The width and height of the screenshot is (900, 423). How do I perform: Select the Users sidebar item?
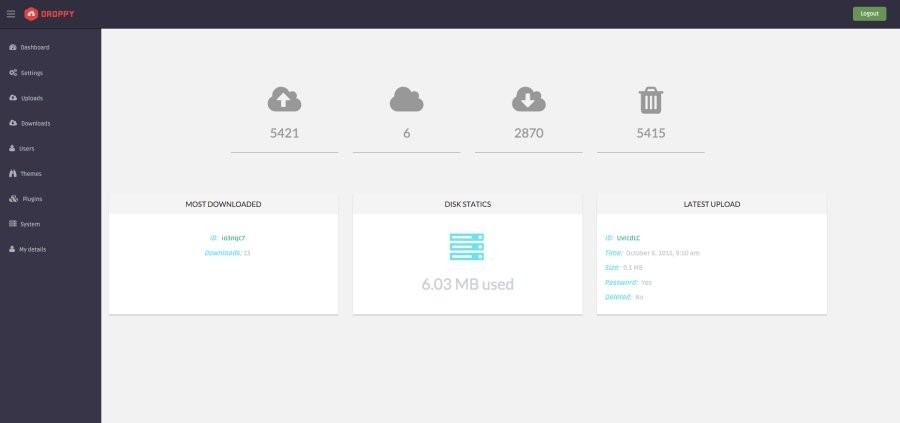tap(27, 148)
